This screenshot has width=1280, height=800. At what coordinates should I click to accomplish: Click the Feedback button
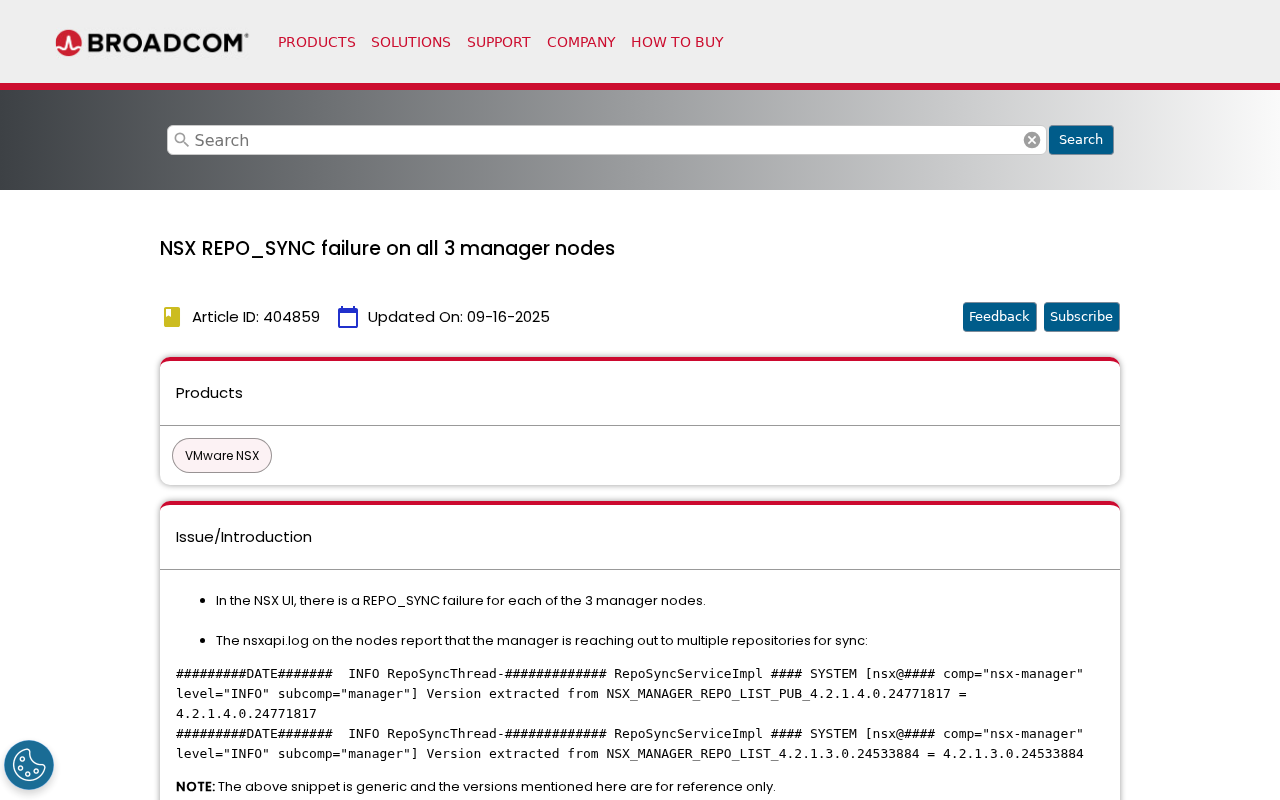coord(999,315)
